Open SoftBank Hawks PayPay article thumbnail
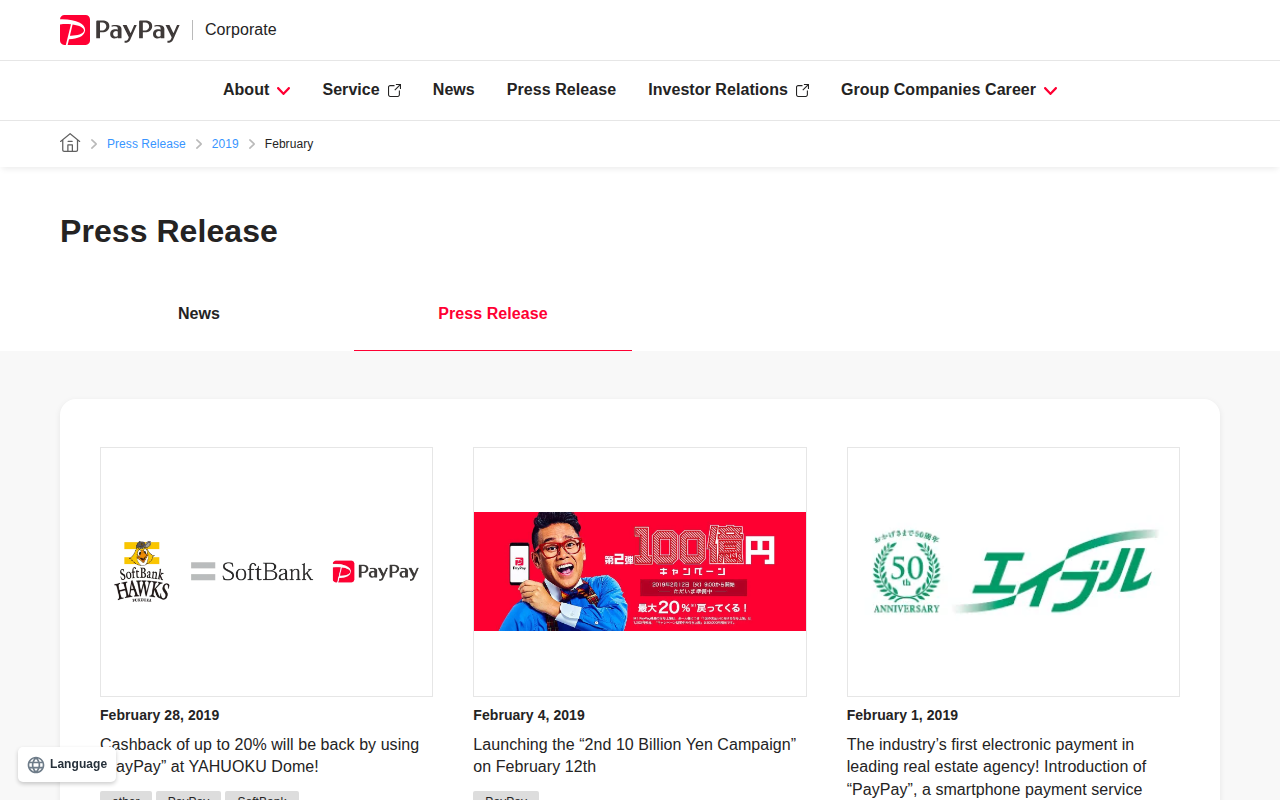The height and width of the screenshot is (800, 1280). [x=266, y=572]
